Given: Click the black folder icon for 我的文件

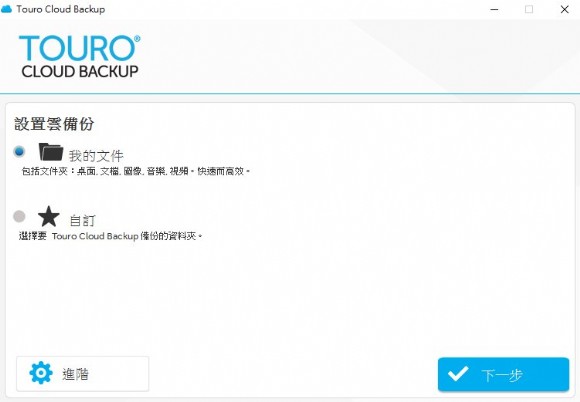Looking at the screenshot, I should 51,152.
